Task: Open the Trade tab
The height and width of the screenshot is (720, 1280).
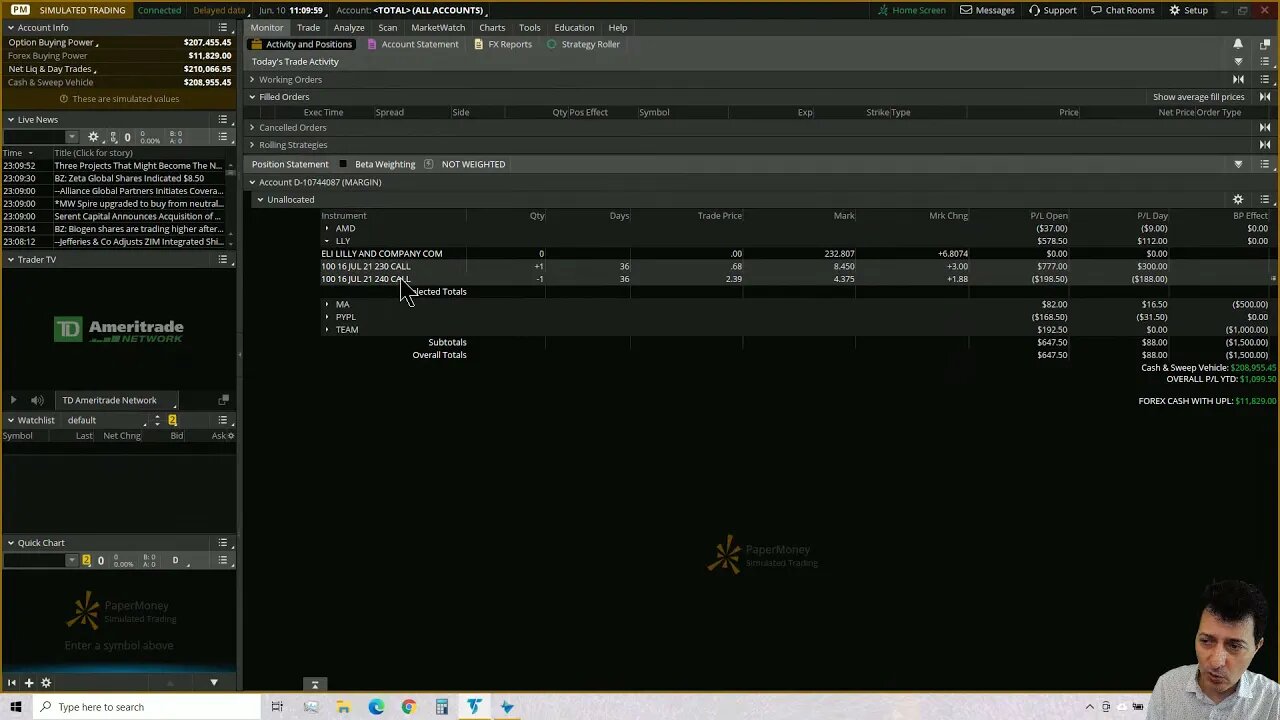Action: pos(308,28)
